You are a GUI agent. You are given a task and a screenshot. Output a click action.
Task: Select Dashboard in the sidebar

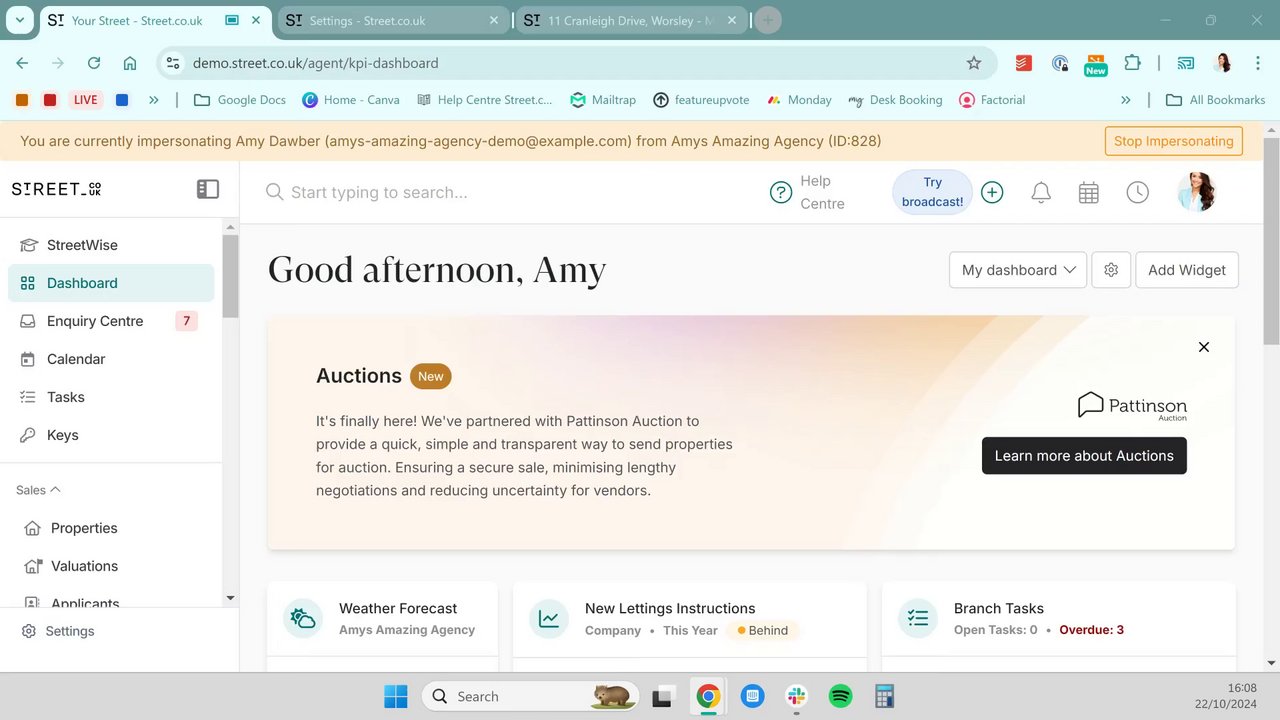pos(111,283)
